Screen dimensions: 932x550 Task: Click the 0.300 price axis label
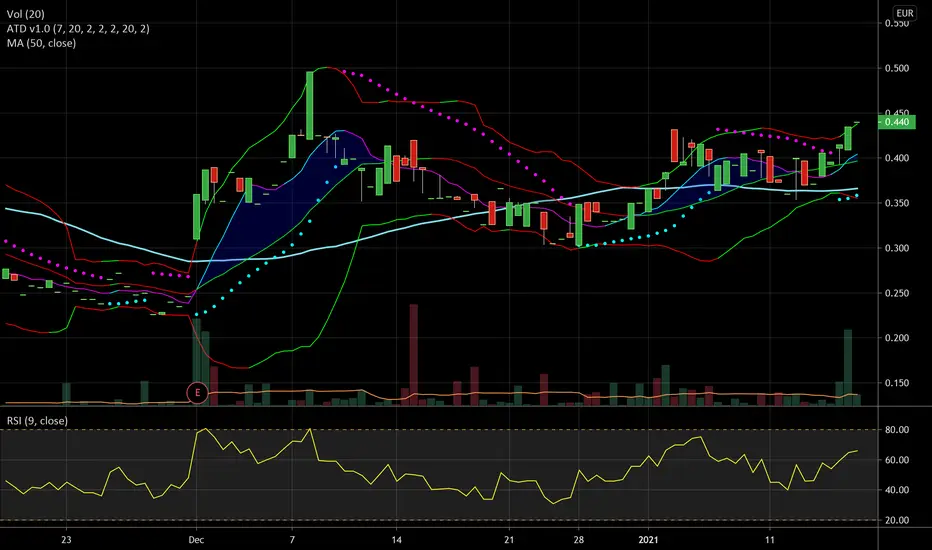[897, 248]
